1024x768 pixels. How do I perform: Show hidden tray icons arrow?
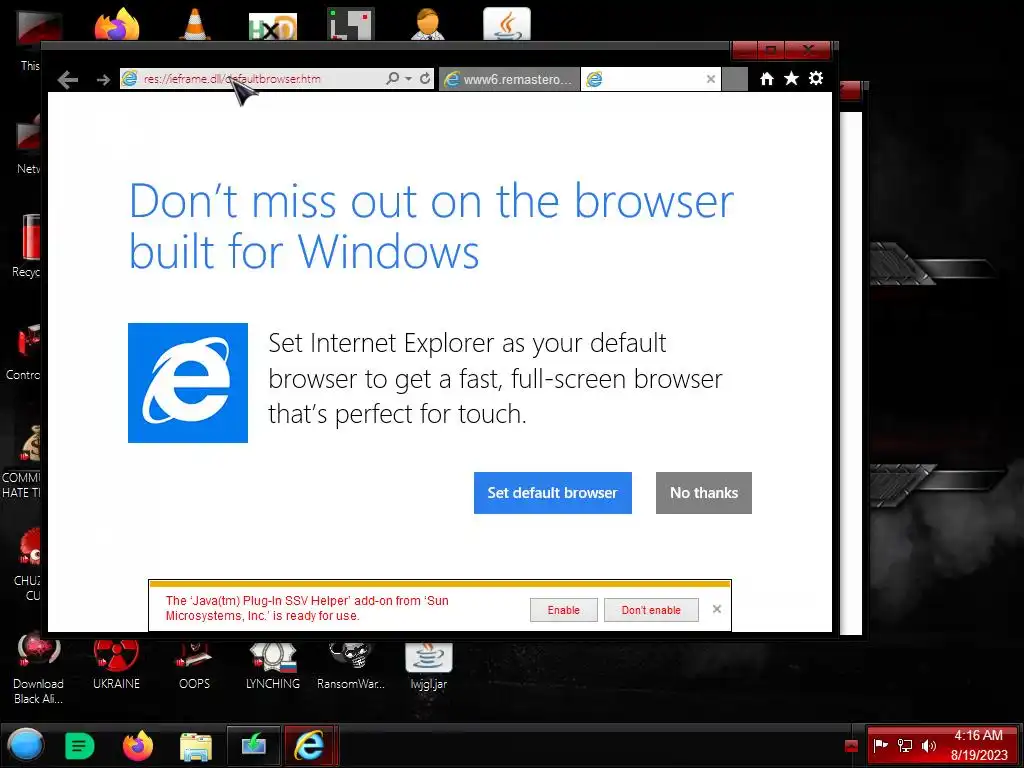tap(851, 745)
